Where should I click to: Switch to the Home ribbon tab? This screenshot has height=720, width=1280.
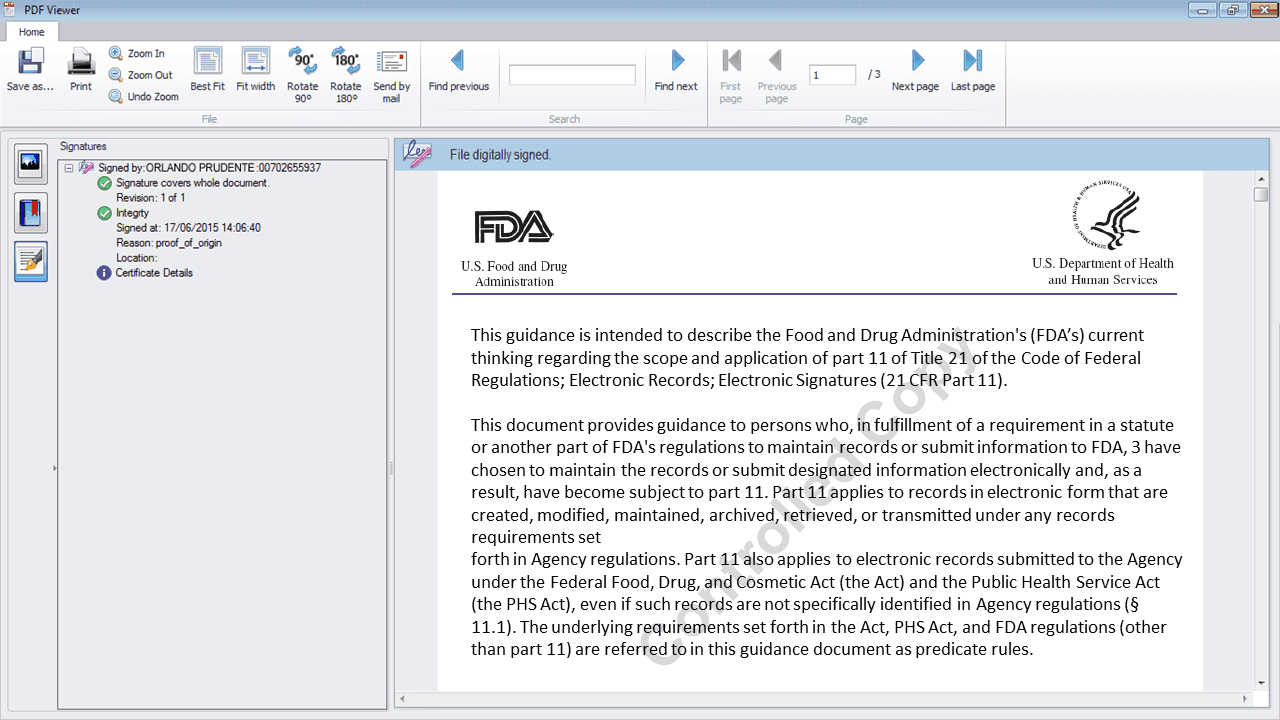click(31, 32)
